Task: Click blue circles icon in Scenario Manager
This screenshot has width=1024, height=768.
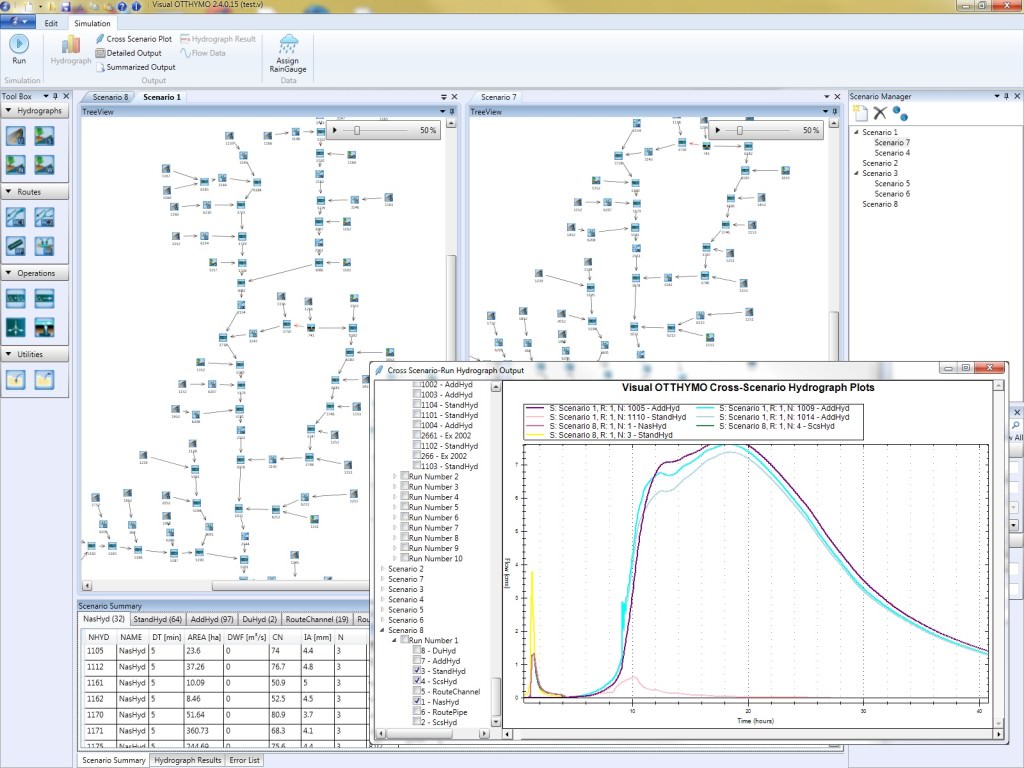Action: (900, 114)
